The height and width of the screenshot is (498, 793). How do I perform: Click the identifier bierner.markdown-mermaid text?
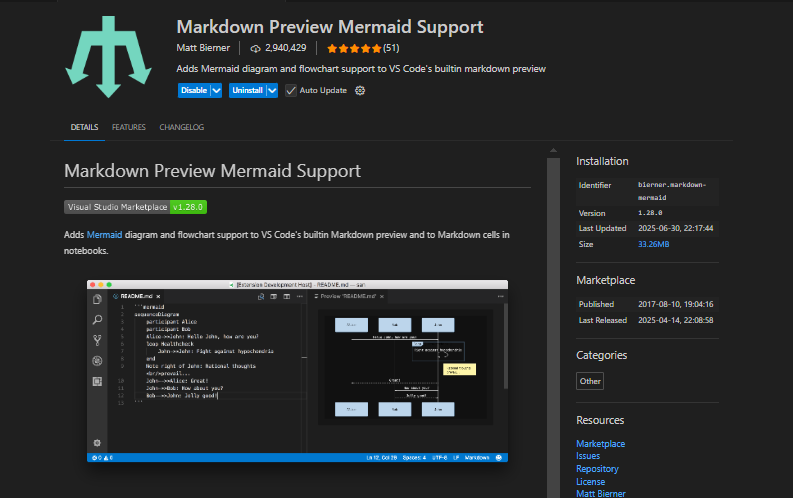672,191
